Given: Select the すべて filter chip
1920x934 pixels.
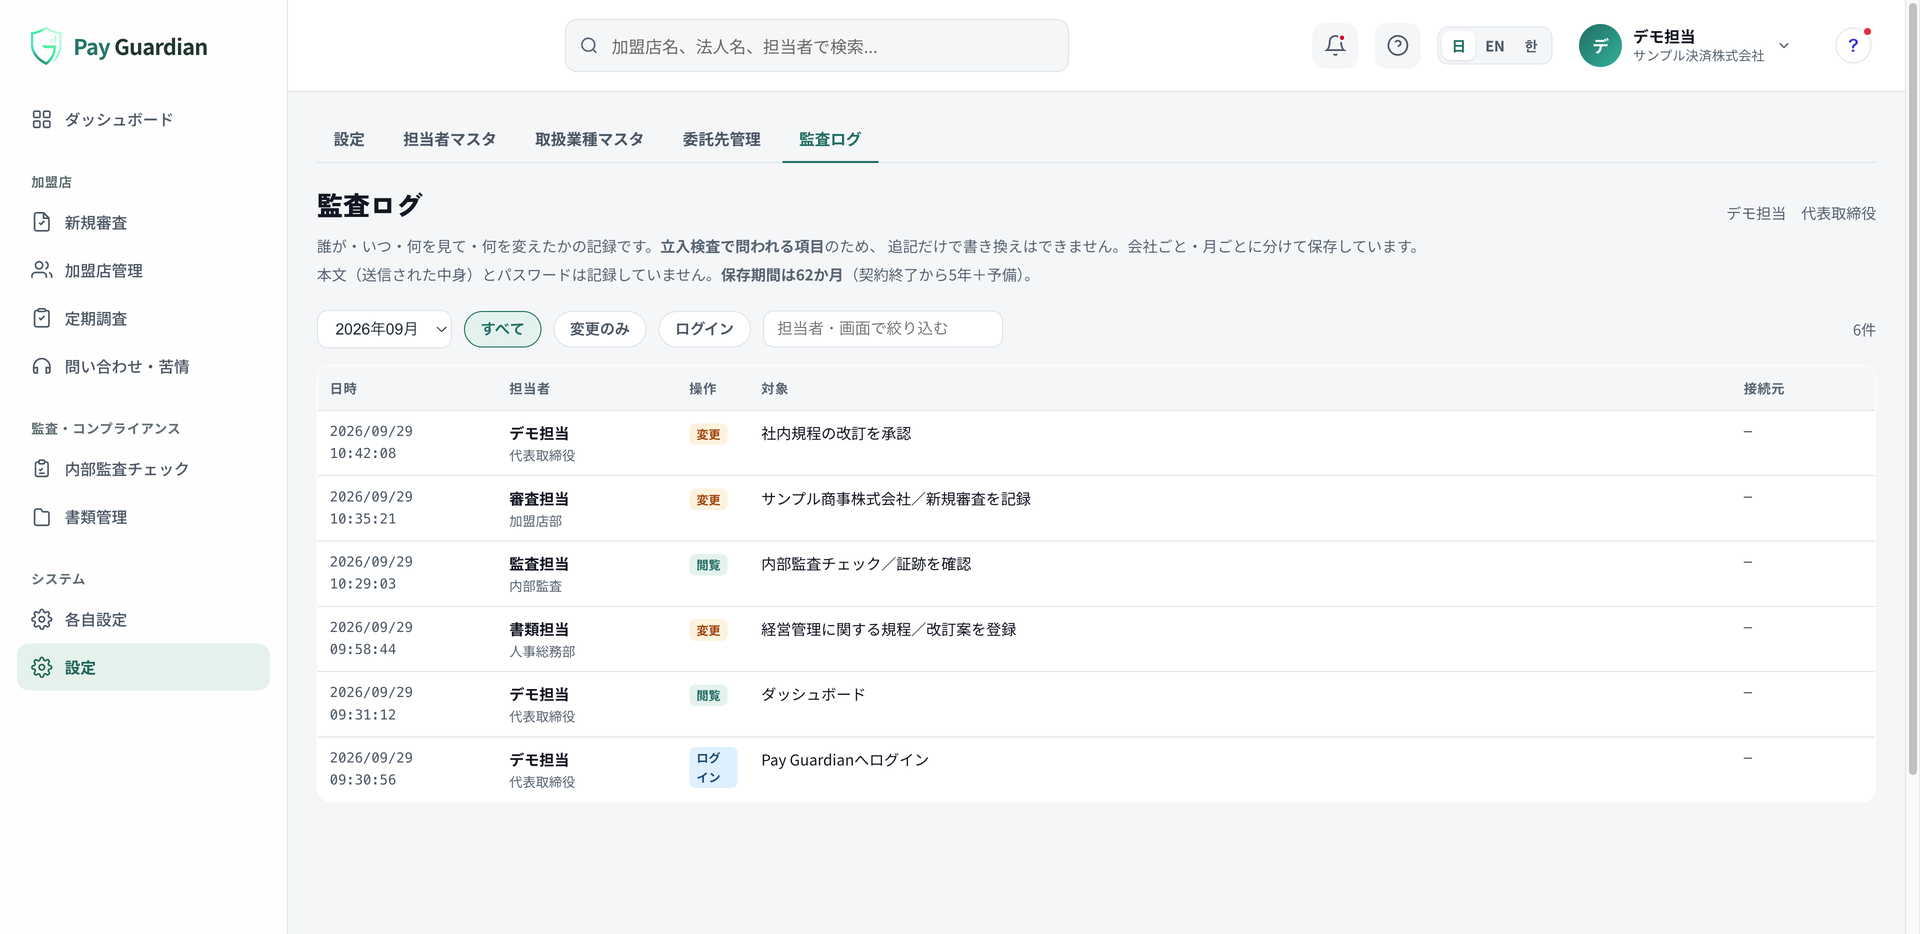Looking at the screenshot, I should pos(502,329).
